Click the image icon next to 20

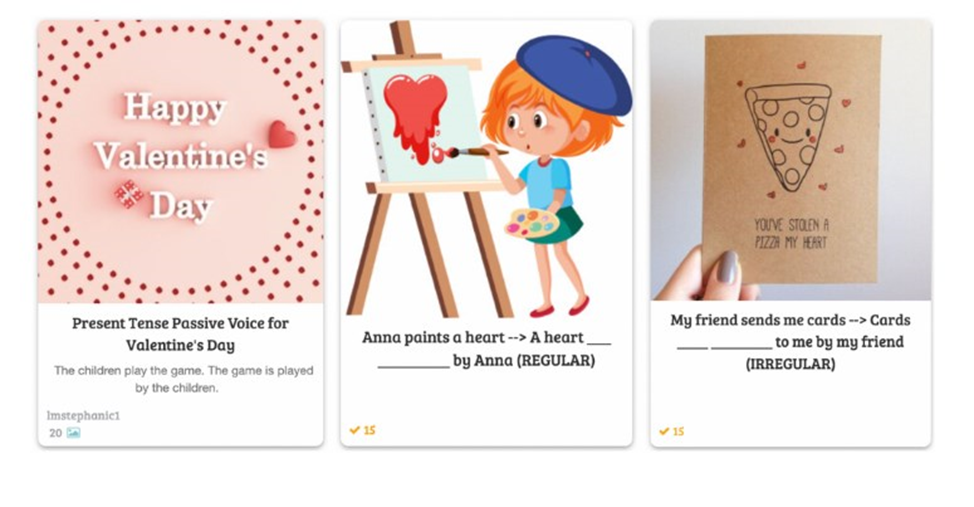pyautogui.click(x=73, y=433)
